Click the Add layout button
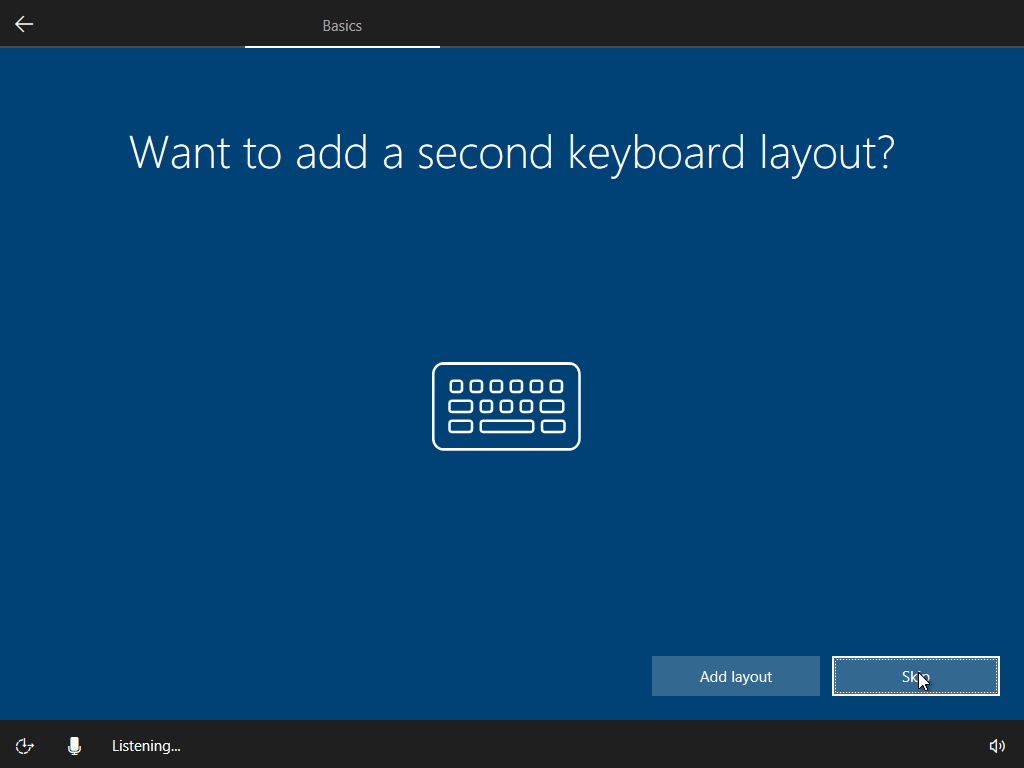 pos(735,676)
